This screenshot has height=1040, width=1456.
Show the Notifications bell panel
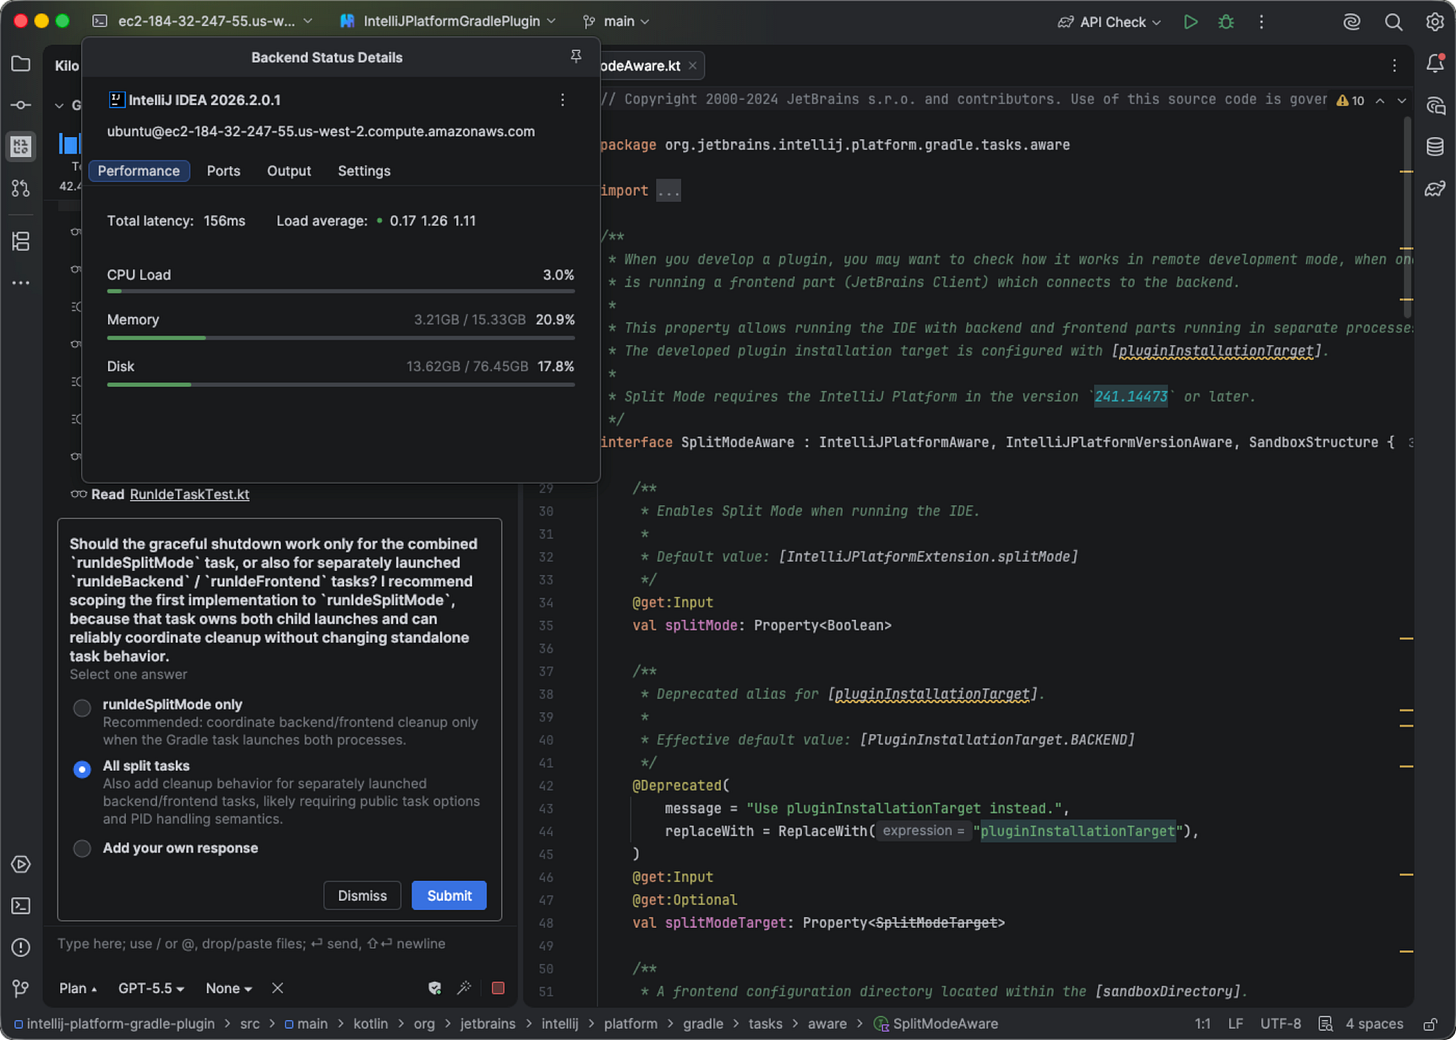(x=1435, y=64)
